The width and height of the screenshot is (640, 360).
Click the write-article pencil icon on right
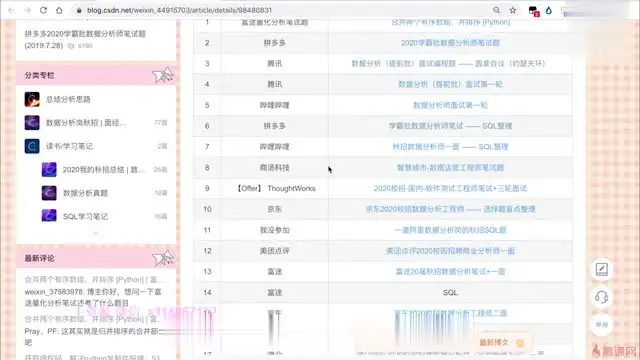pyautogui.click(x=602, y=269)
